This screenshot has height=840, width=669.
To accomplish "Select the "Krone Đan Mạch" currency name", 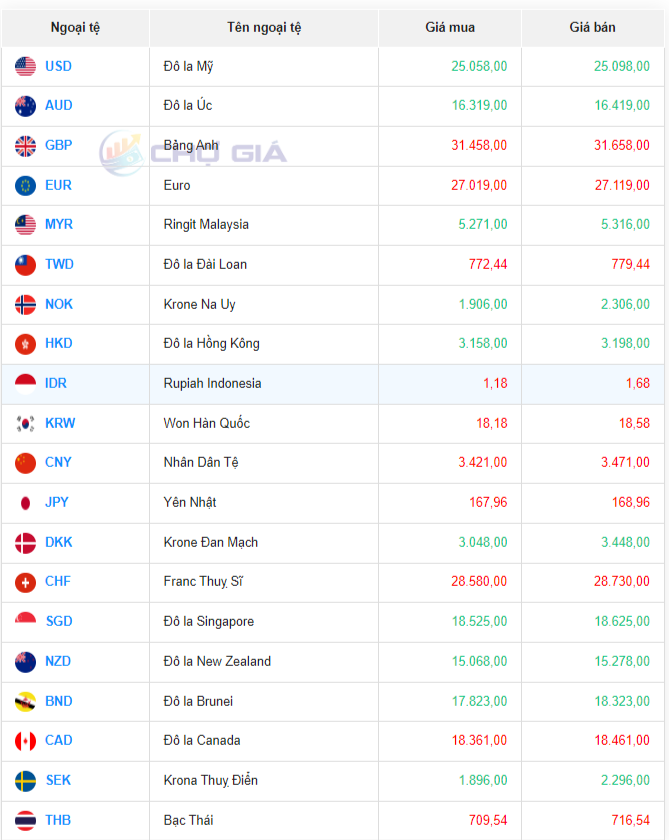I will (211, 542).
